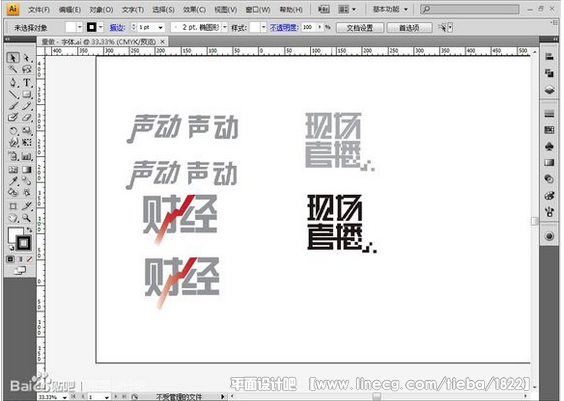The width and height of the screenshot is (564, 401).
Task: Select the Gradient tool in the tools panel
Action: 27,169
